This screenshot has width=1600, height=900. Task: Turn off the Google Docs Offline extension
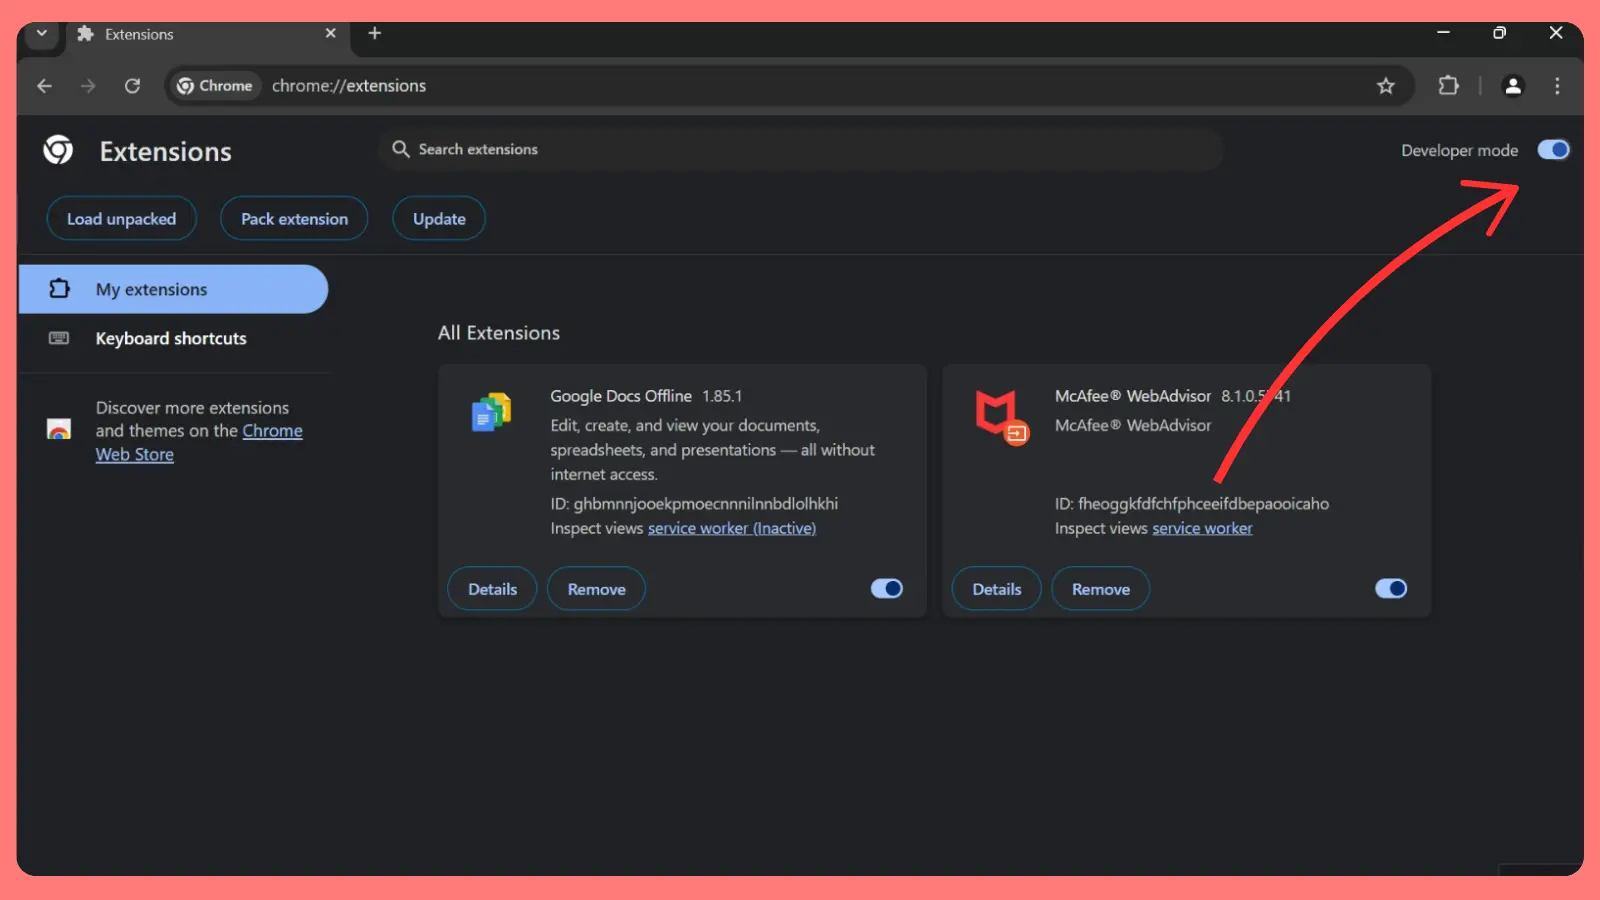[885, 588]
